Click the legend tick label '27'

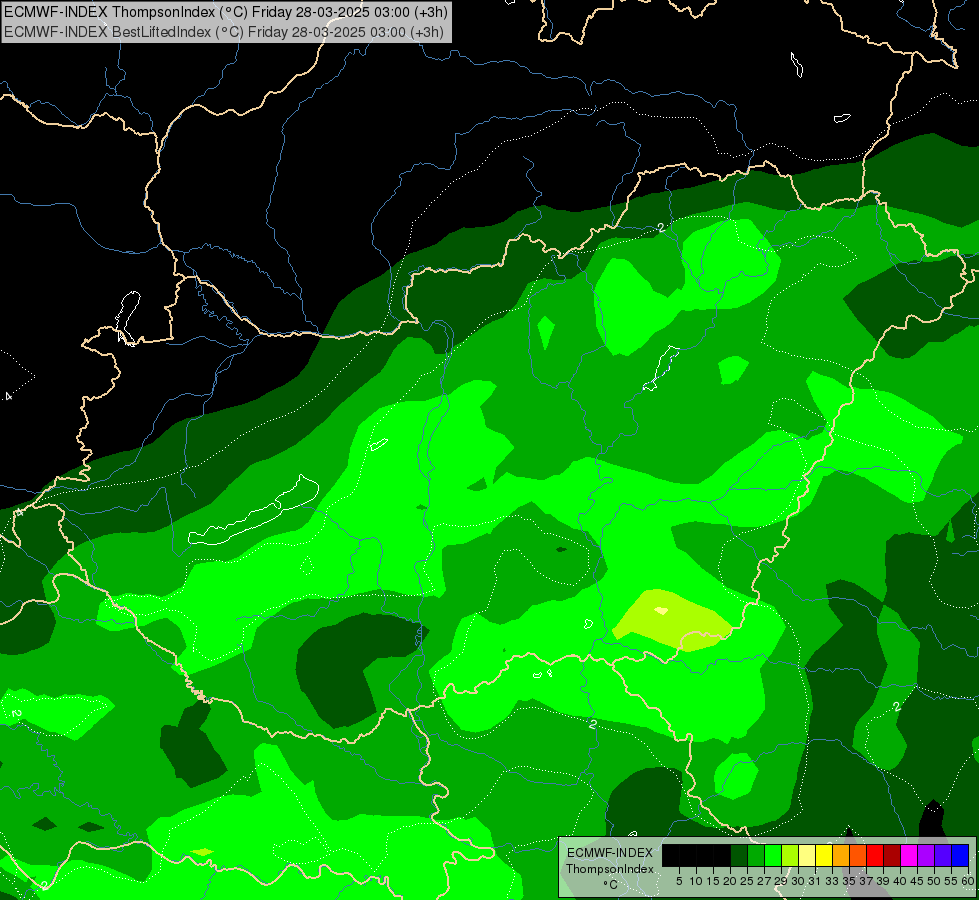click(x=764, y=881)
